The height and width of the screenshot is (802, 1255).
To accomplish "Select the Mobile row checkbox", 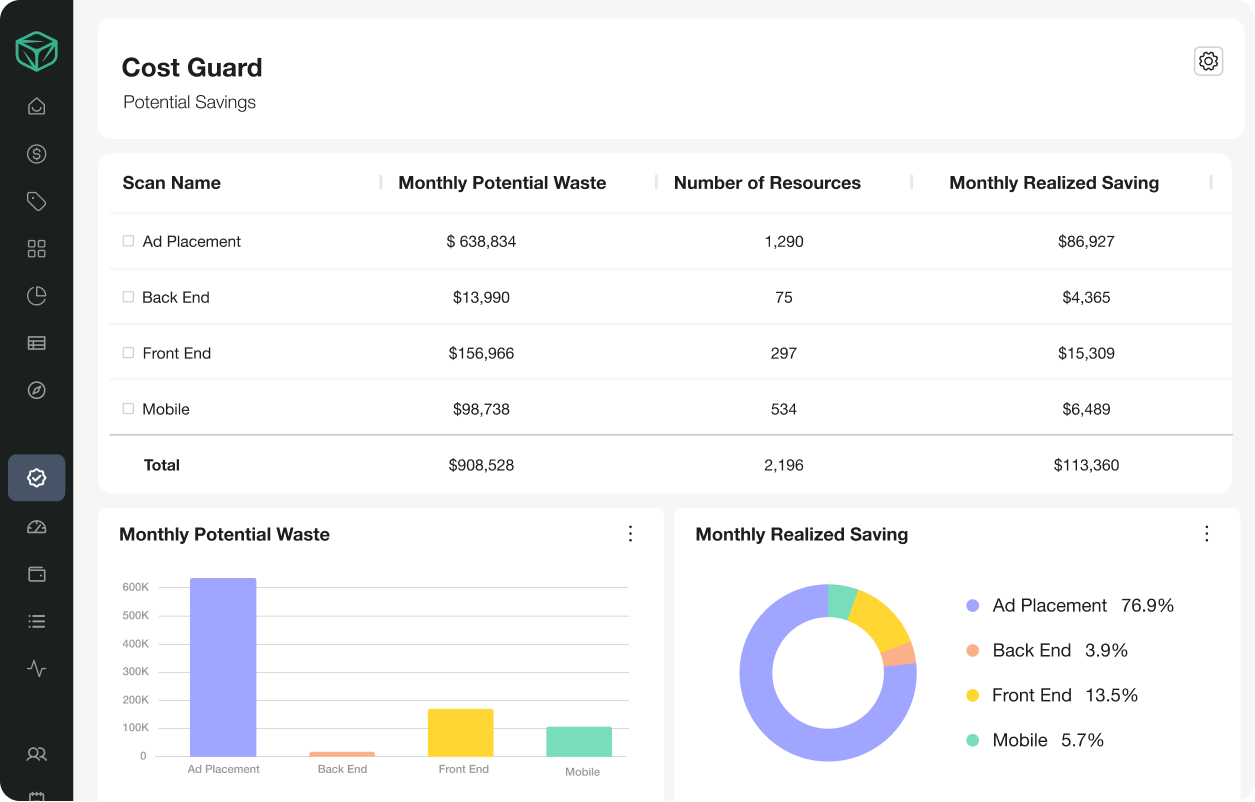I will coord(128,409).
